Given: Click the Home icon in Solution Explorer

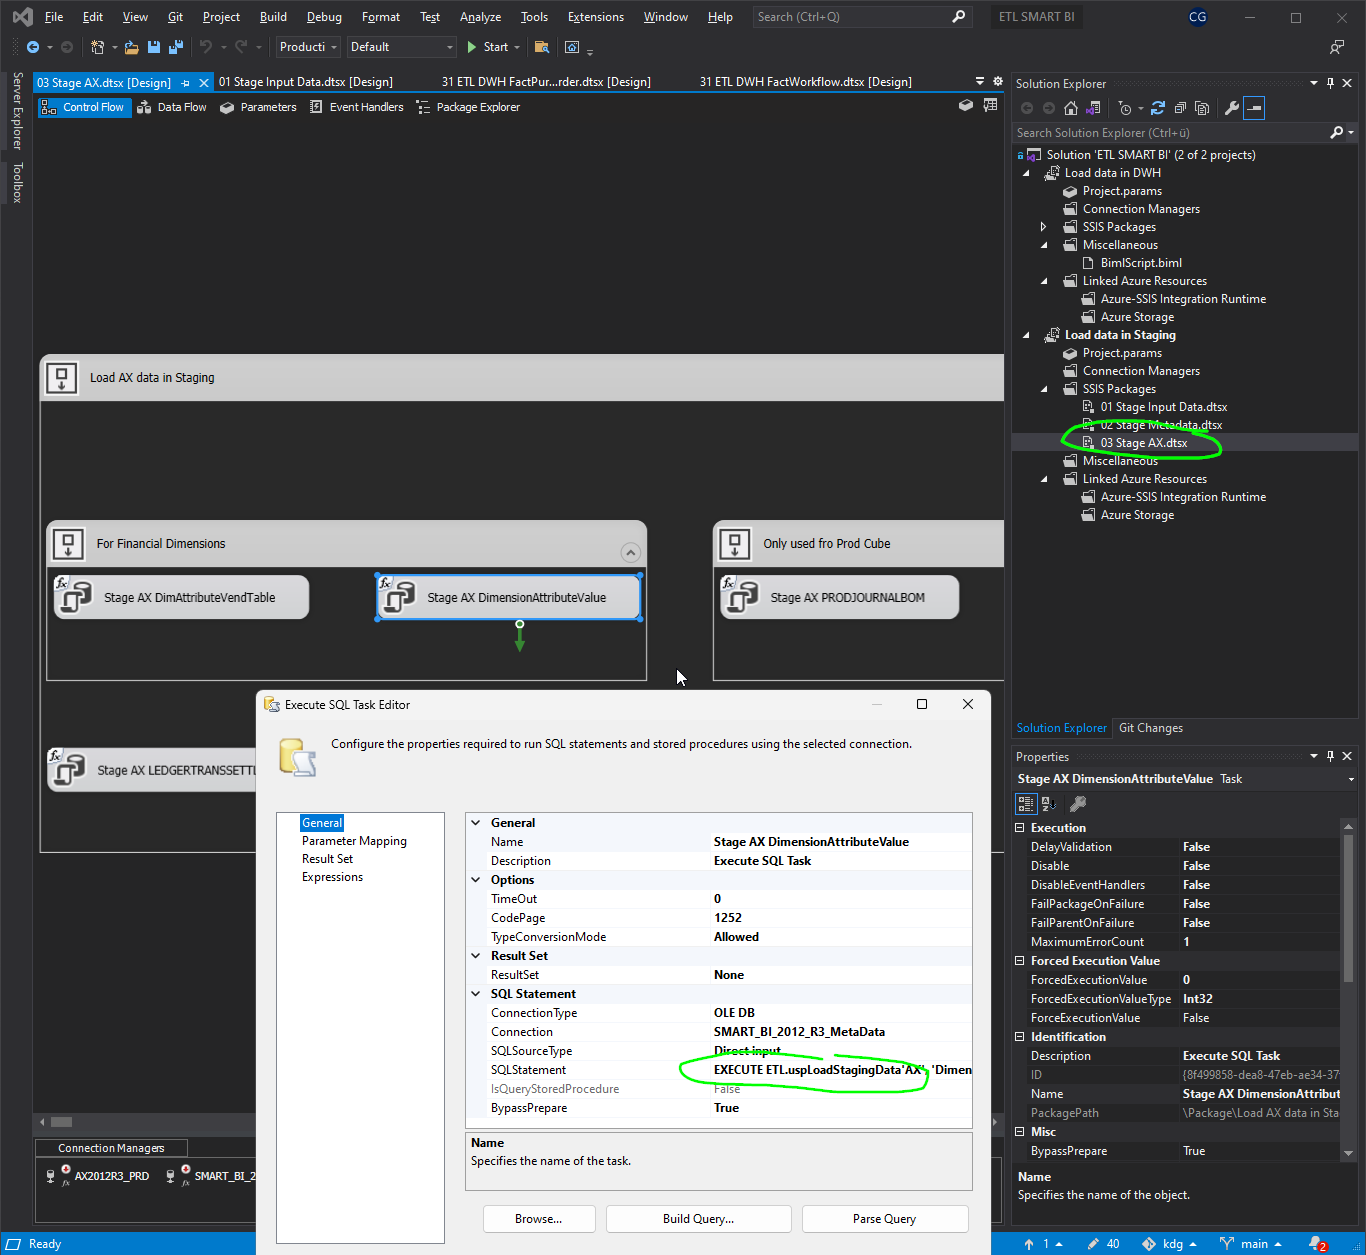Looking at the screenshot, I should tap(1071, 108).
